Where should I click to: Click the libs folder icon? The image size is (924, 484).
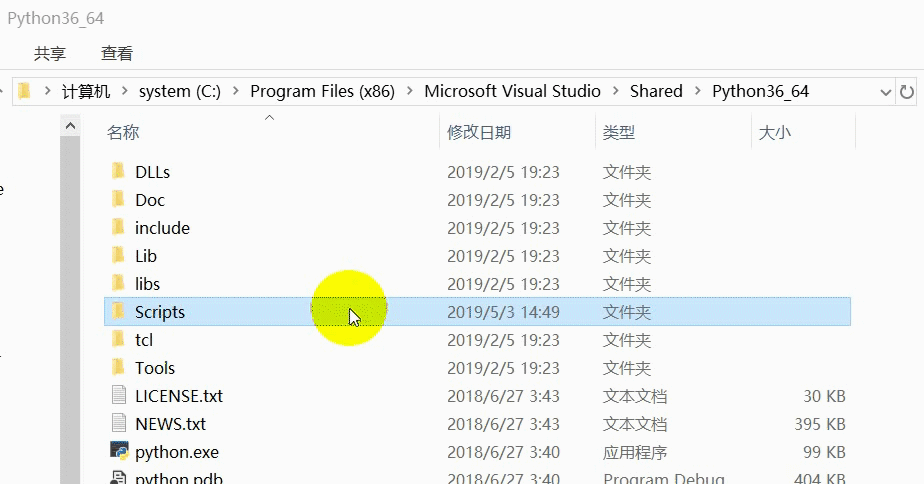click(118, 284)
